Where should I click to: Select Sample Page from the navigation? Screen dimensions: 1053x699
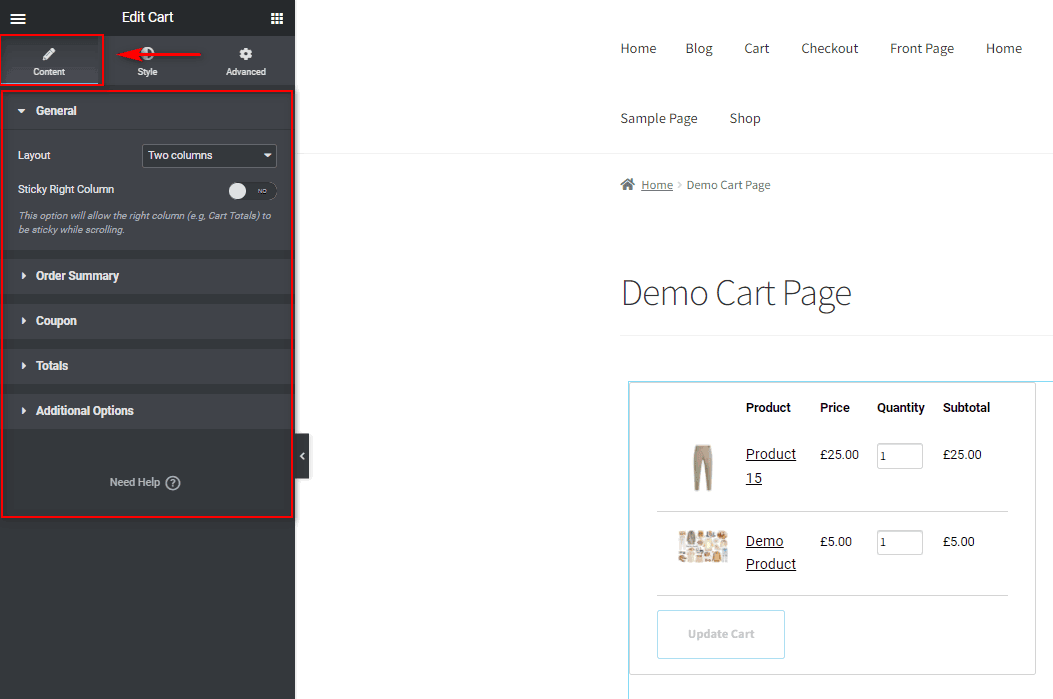pos(658,118)
